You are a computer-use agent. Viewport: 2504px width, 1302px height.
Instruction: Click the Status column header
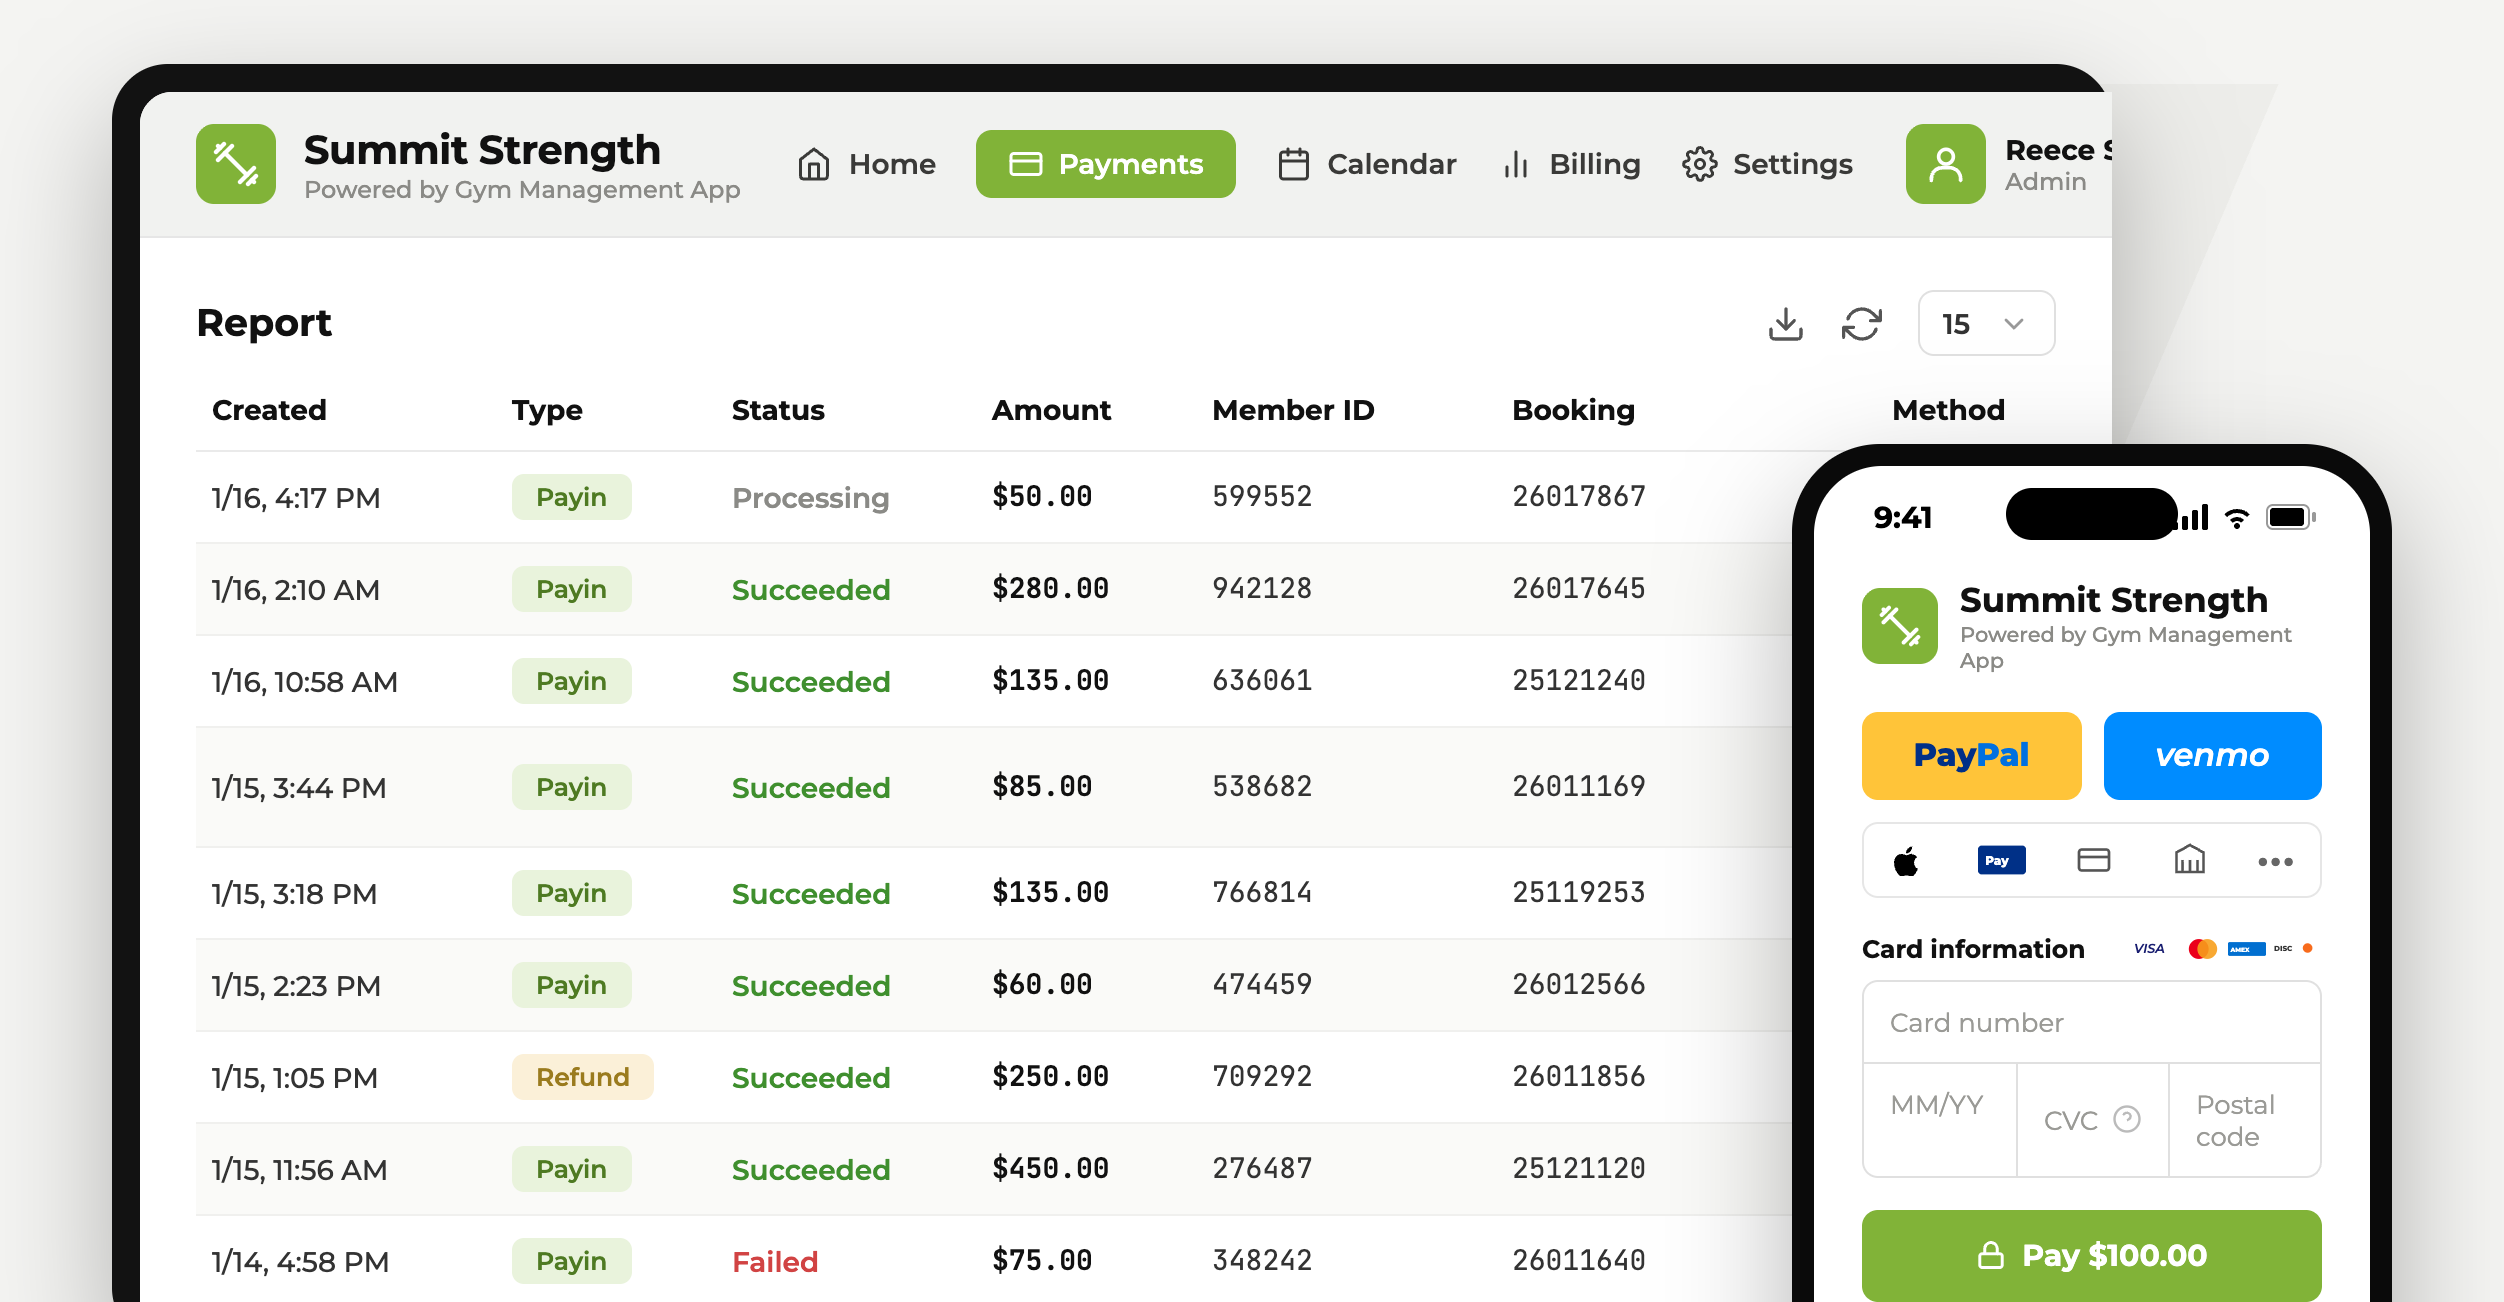click(x=778, y=410)
